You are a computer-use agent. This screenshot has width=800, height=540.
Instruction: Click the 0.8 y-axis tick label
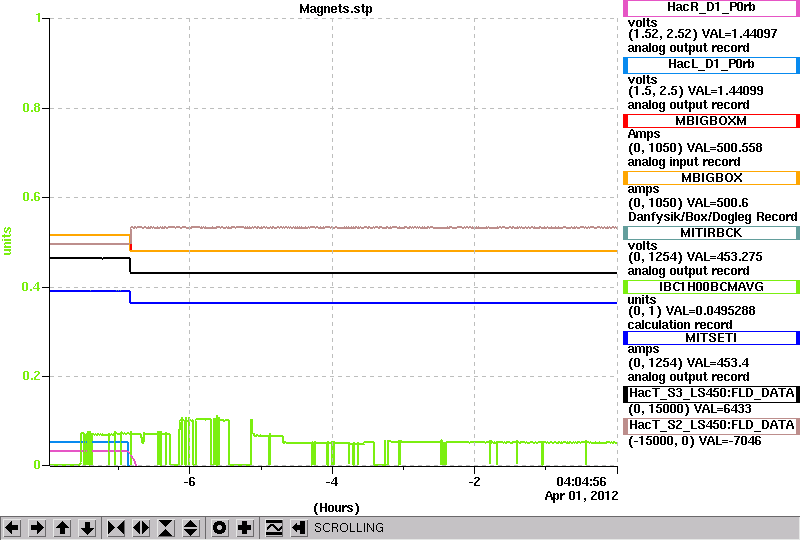tap(32, 108)
